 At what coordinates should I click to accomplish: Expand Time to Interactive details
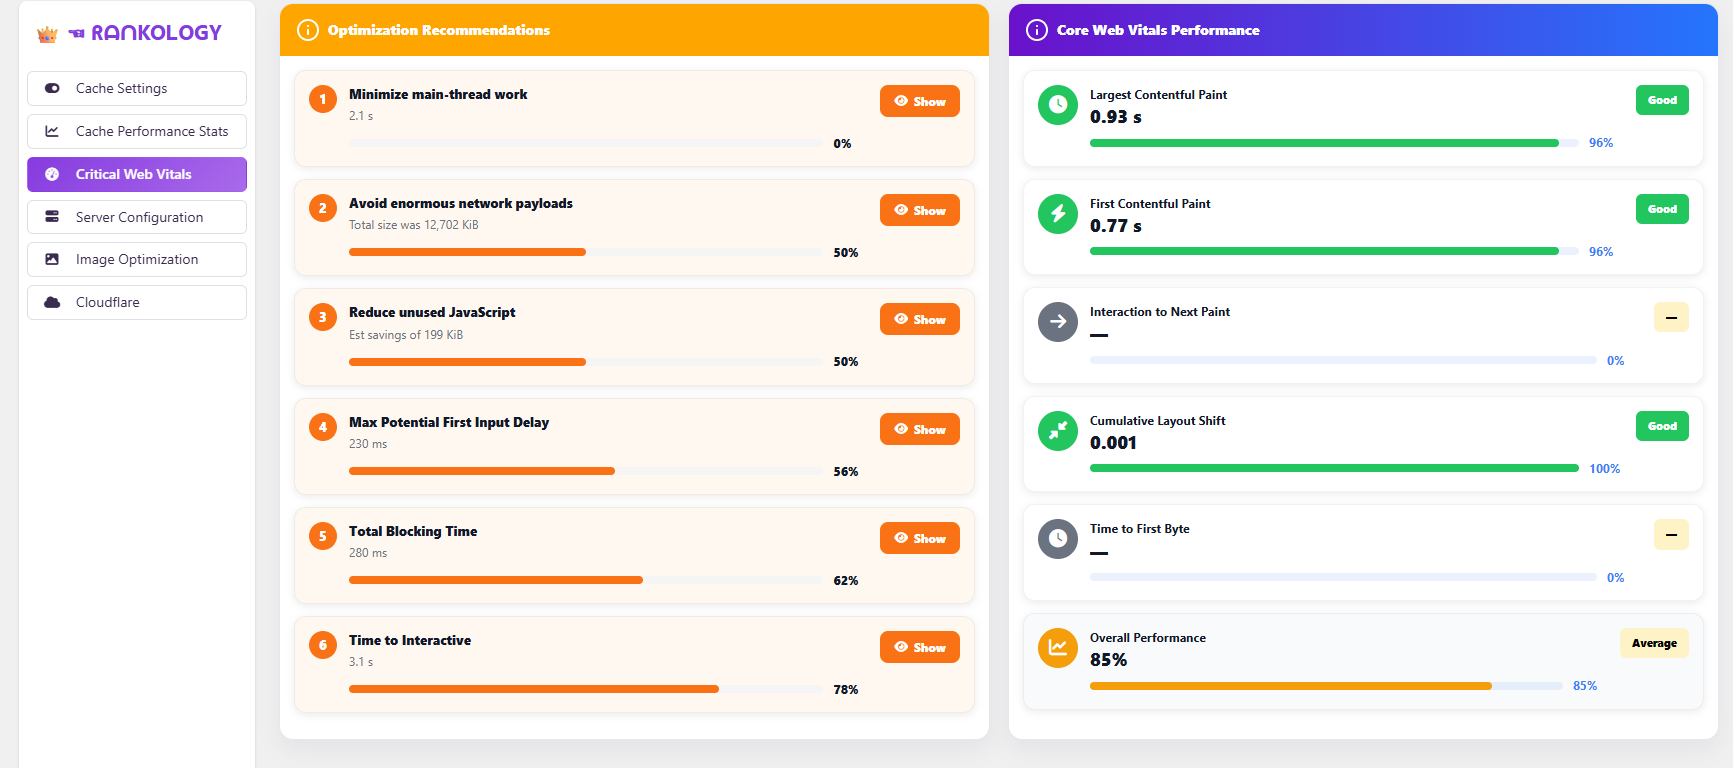coord(919,647)
